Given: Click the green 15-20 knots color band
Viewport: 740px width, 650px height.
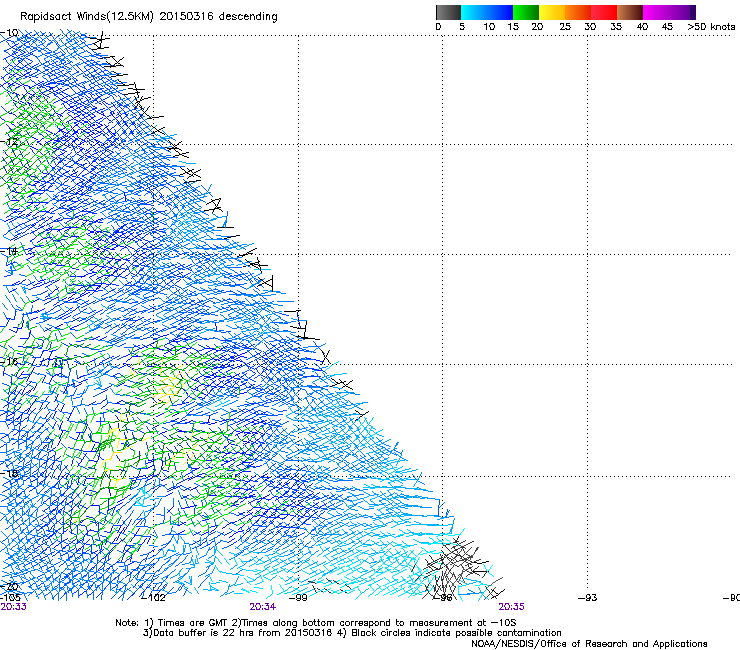Looking at the screenshot, I should 526,12.
